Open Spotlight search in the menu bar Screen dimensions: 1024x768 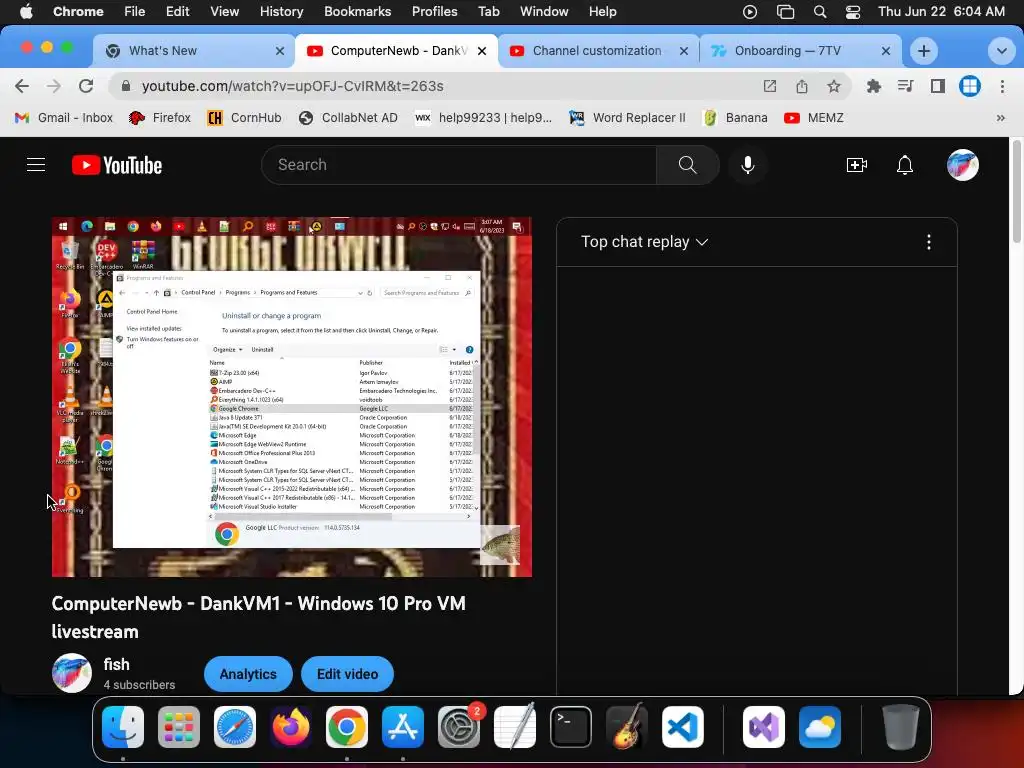pos(820,12)
